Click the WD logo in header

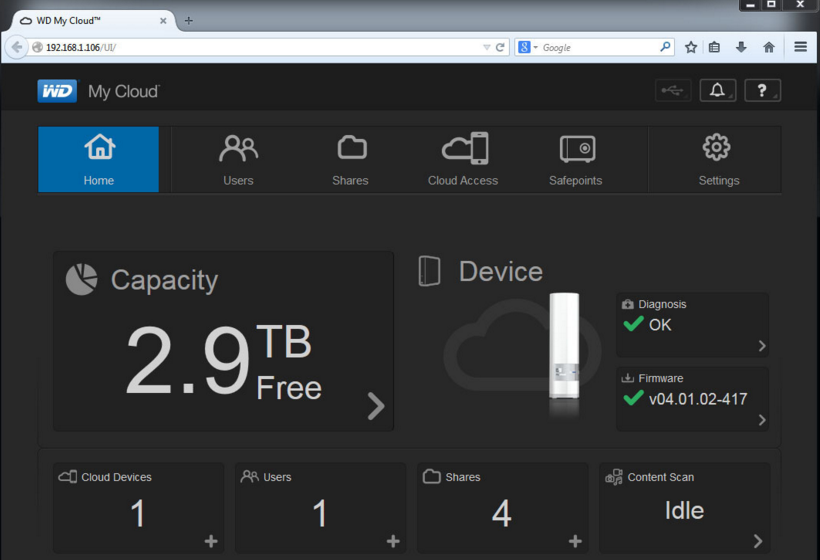57,91
